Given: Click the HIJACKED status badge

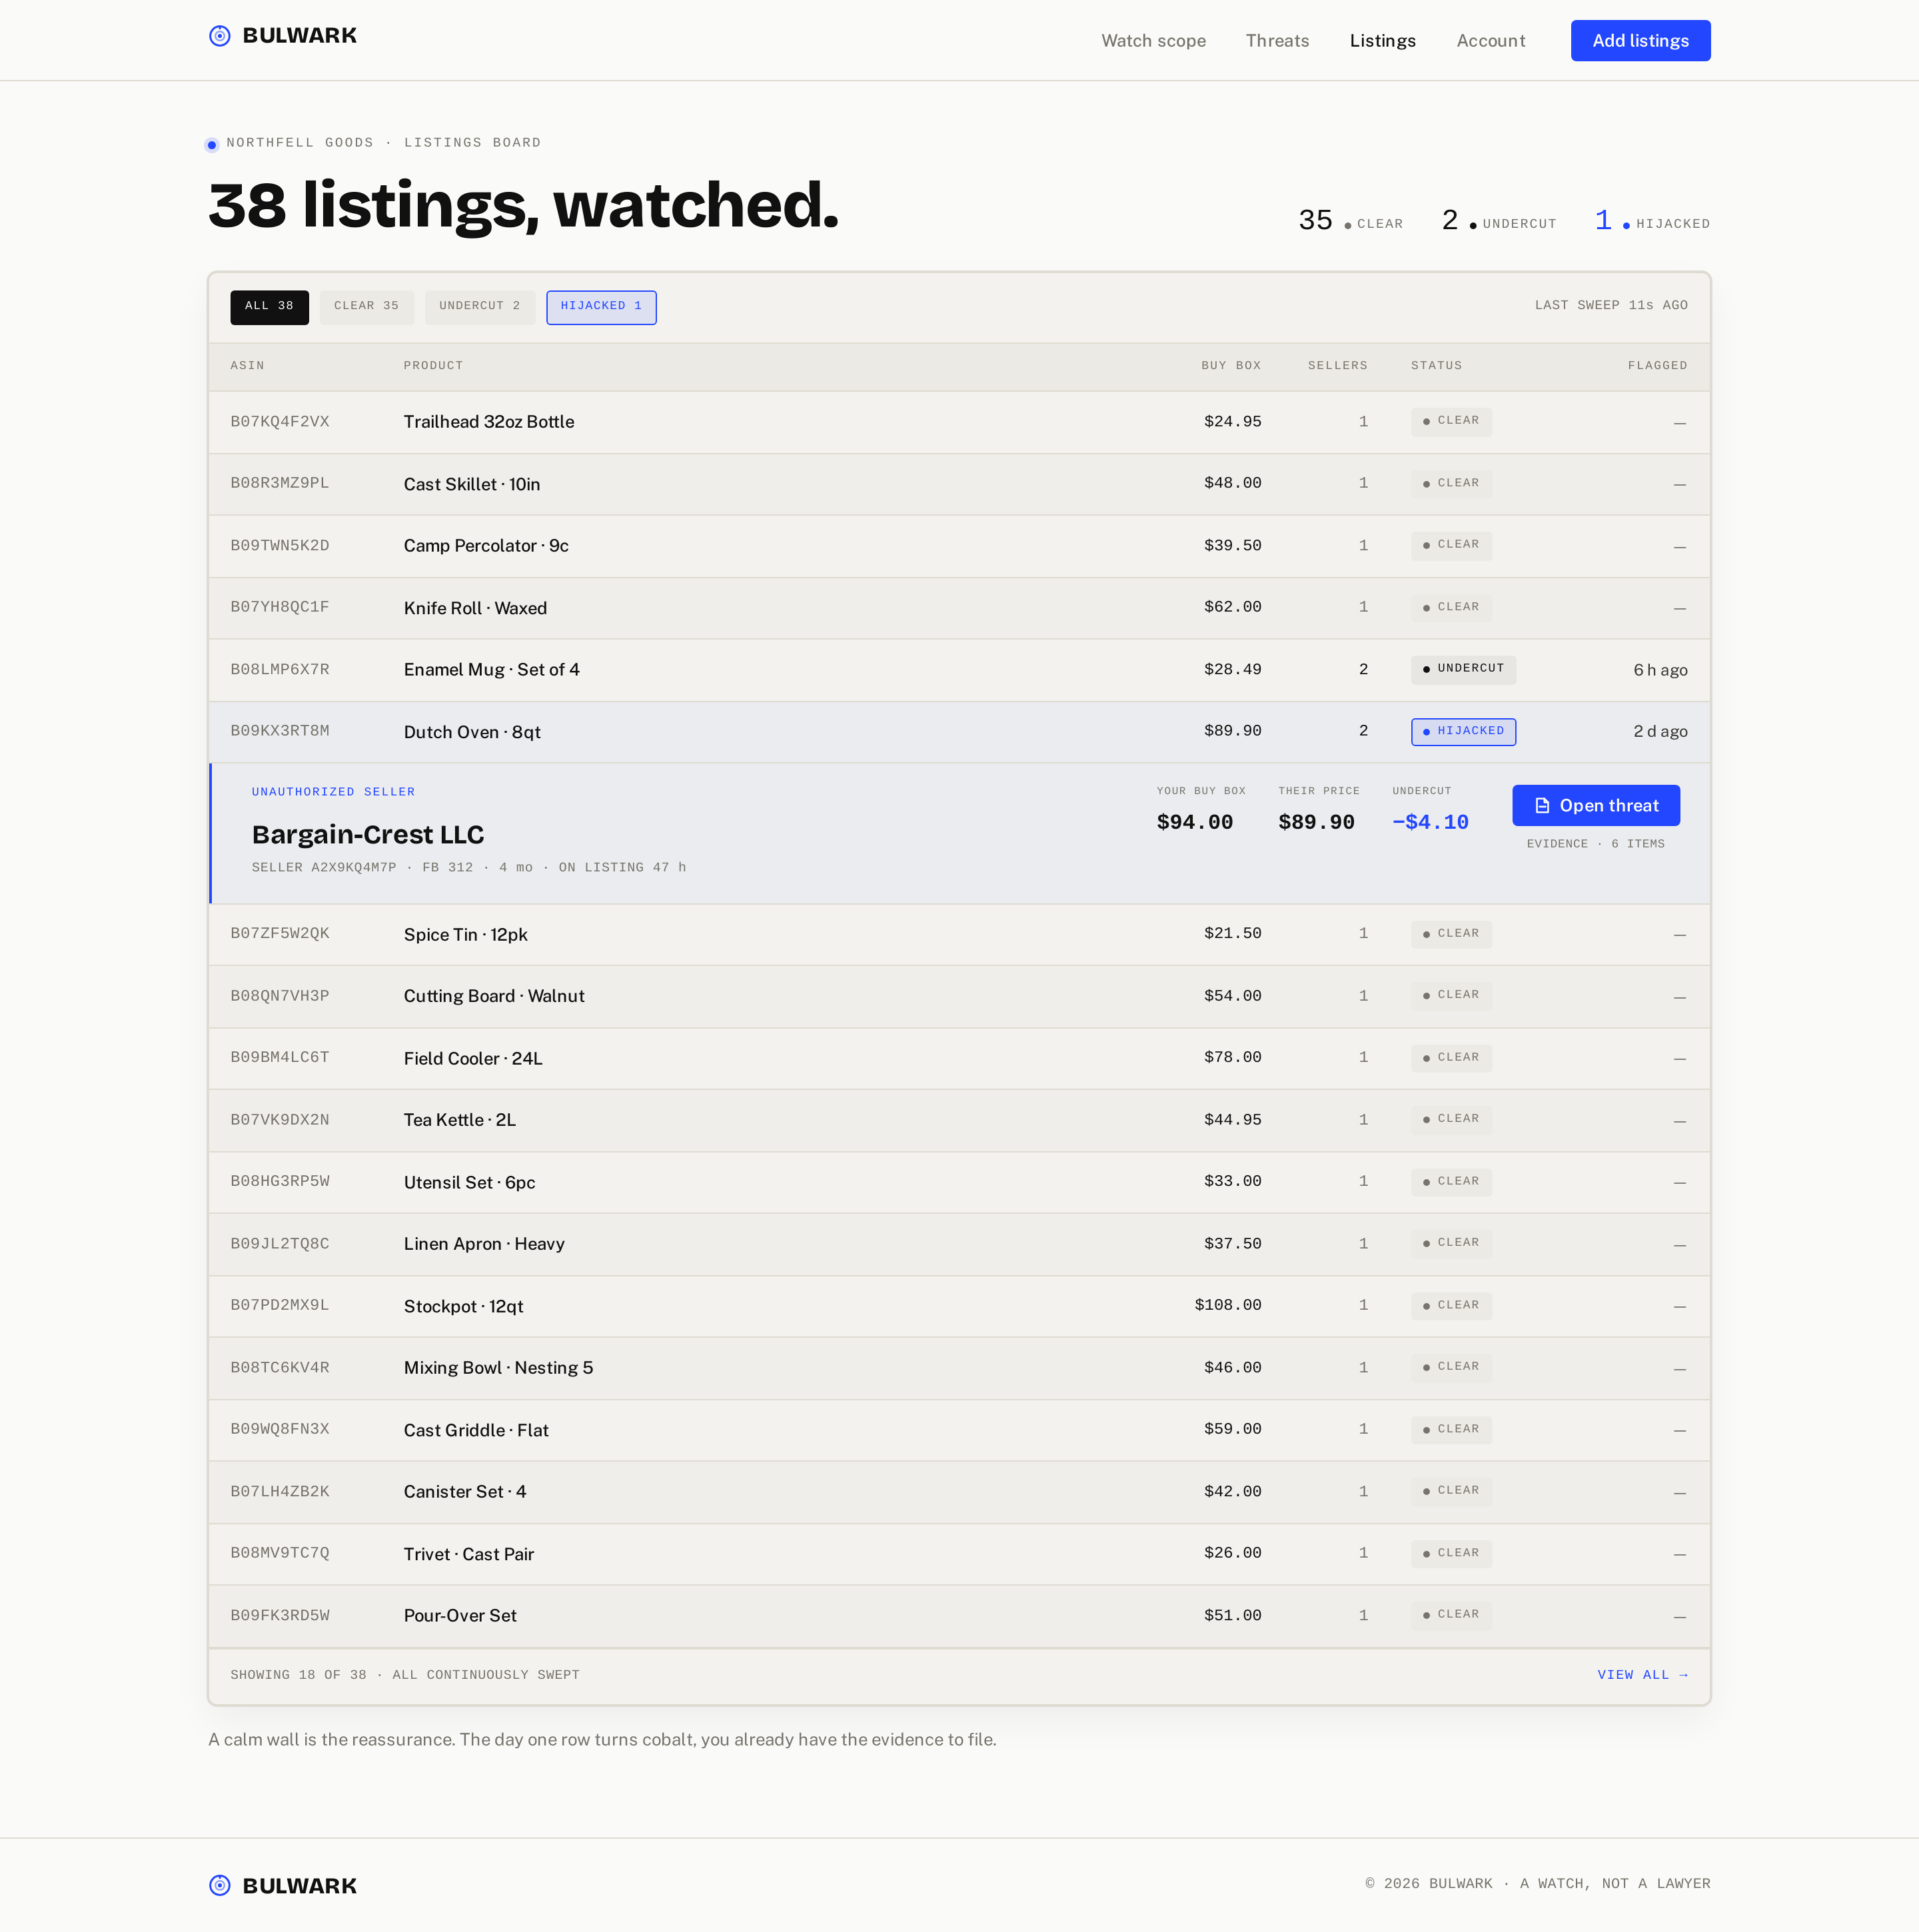Looking at the screenshot, I should pyautogui.click(x=1463, y=732).
